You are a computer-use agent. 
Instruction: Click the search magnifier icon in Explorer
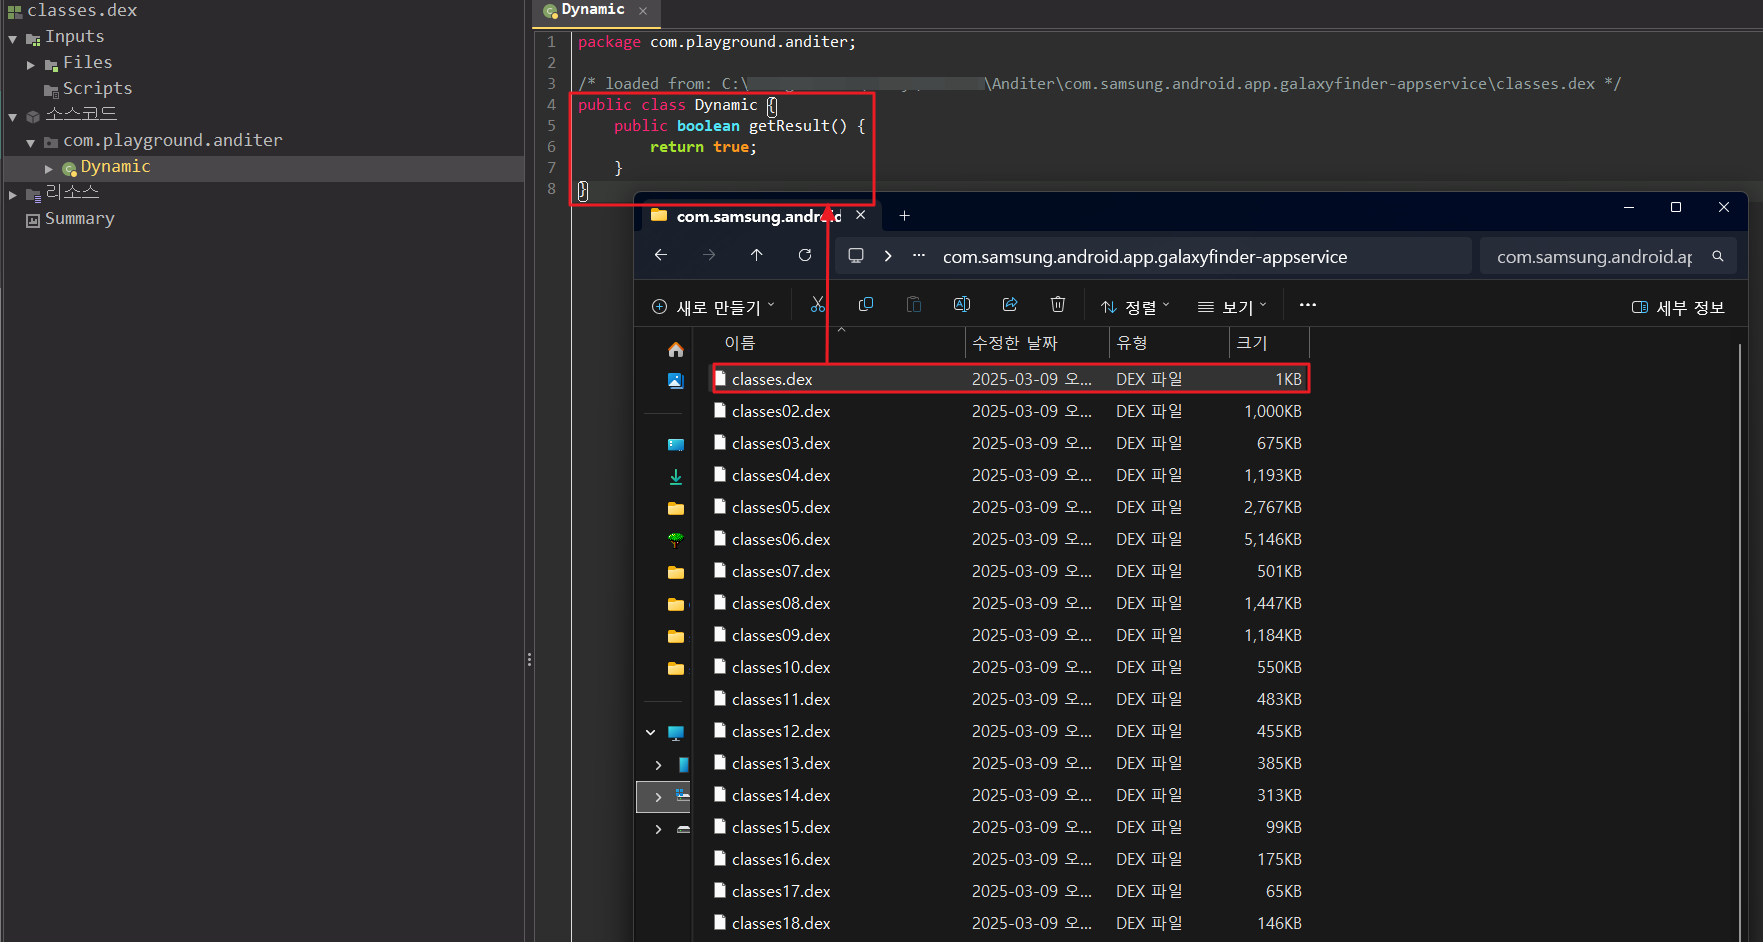coord(1718,257)
